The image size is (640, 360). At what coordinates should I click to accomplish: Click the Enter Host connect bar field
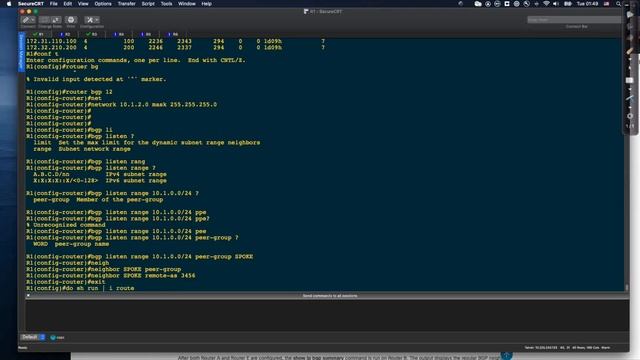click(574, 20)
